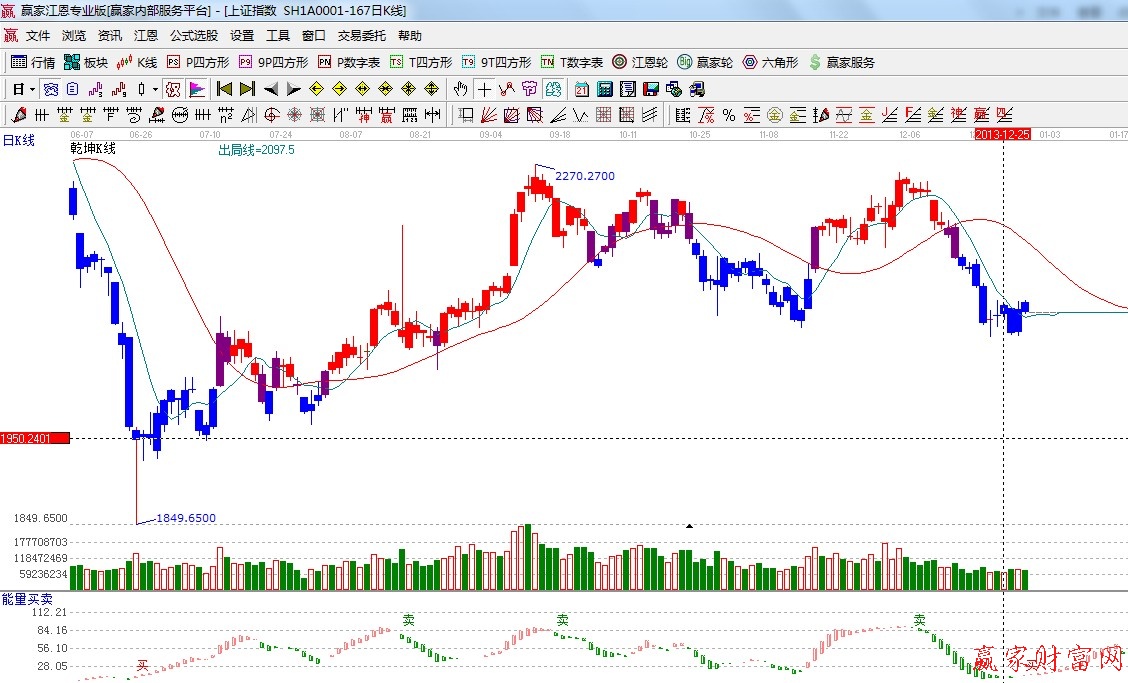
Task: Open the calculator icon in toolbar
Action: click(x=604, y=89)
